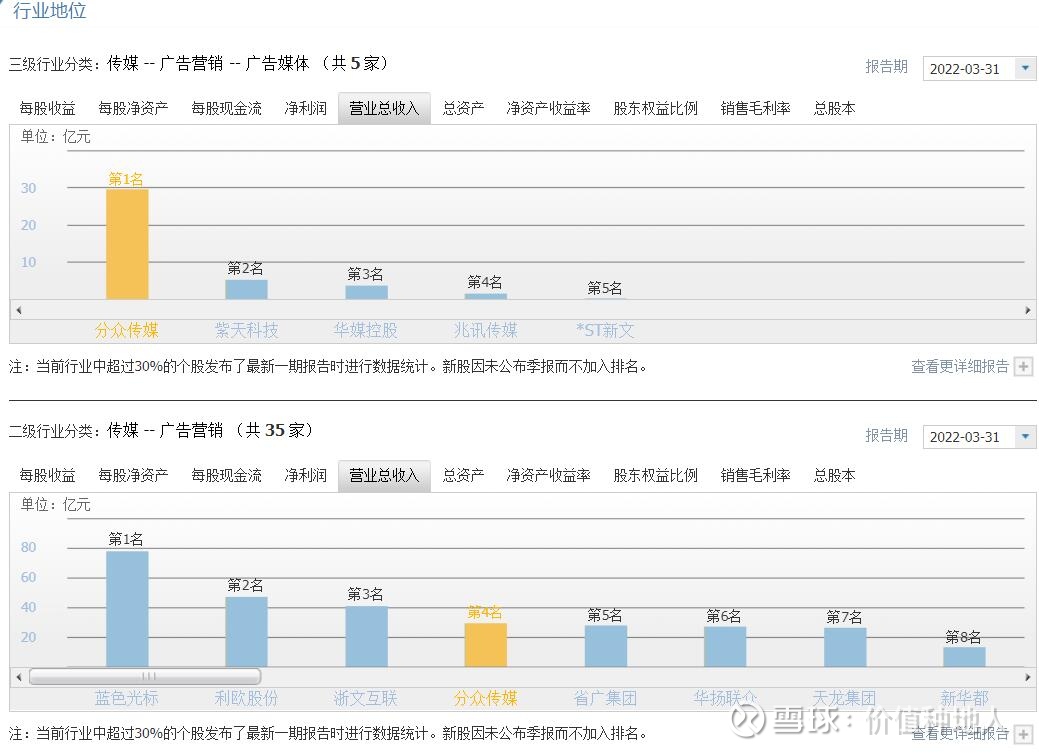Open 省广集团 company link

(x=605, y=697)
